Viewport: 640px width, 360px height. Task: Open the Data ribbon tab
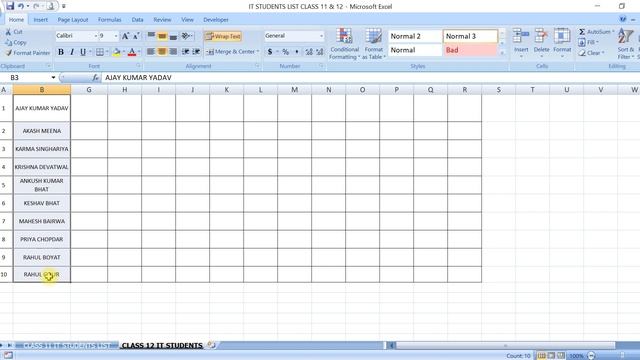click(x=138, y=20)
